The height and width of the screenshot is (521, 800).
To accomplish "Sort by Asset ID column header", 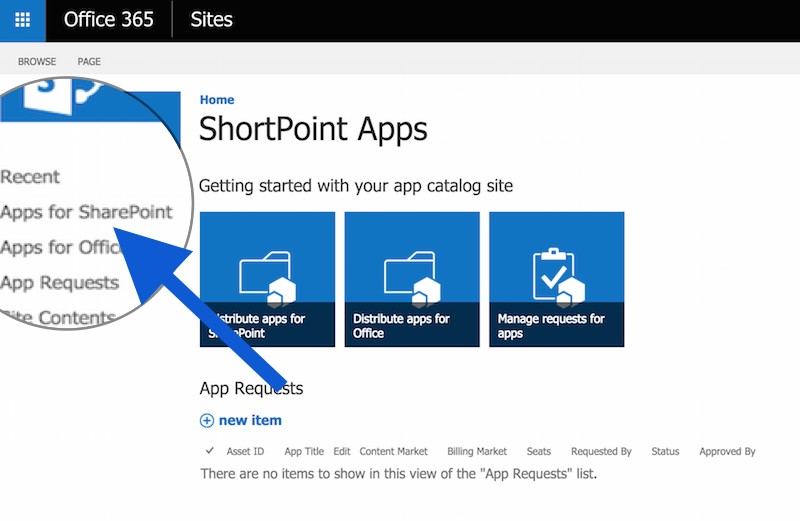I will tap(245, 451).
